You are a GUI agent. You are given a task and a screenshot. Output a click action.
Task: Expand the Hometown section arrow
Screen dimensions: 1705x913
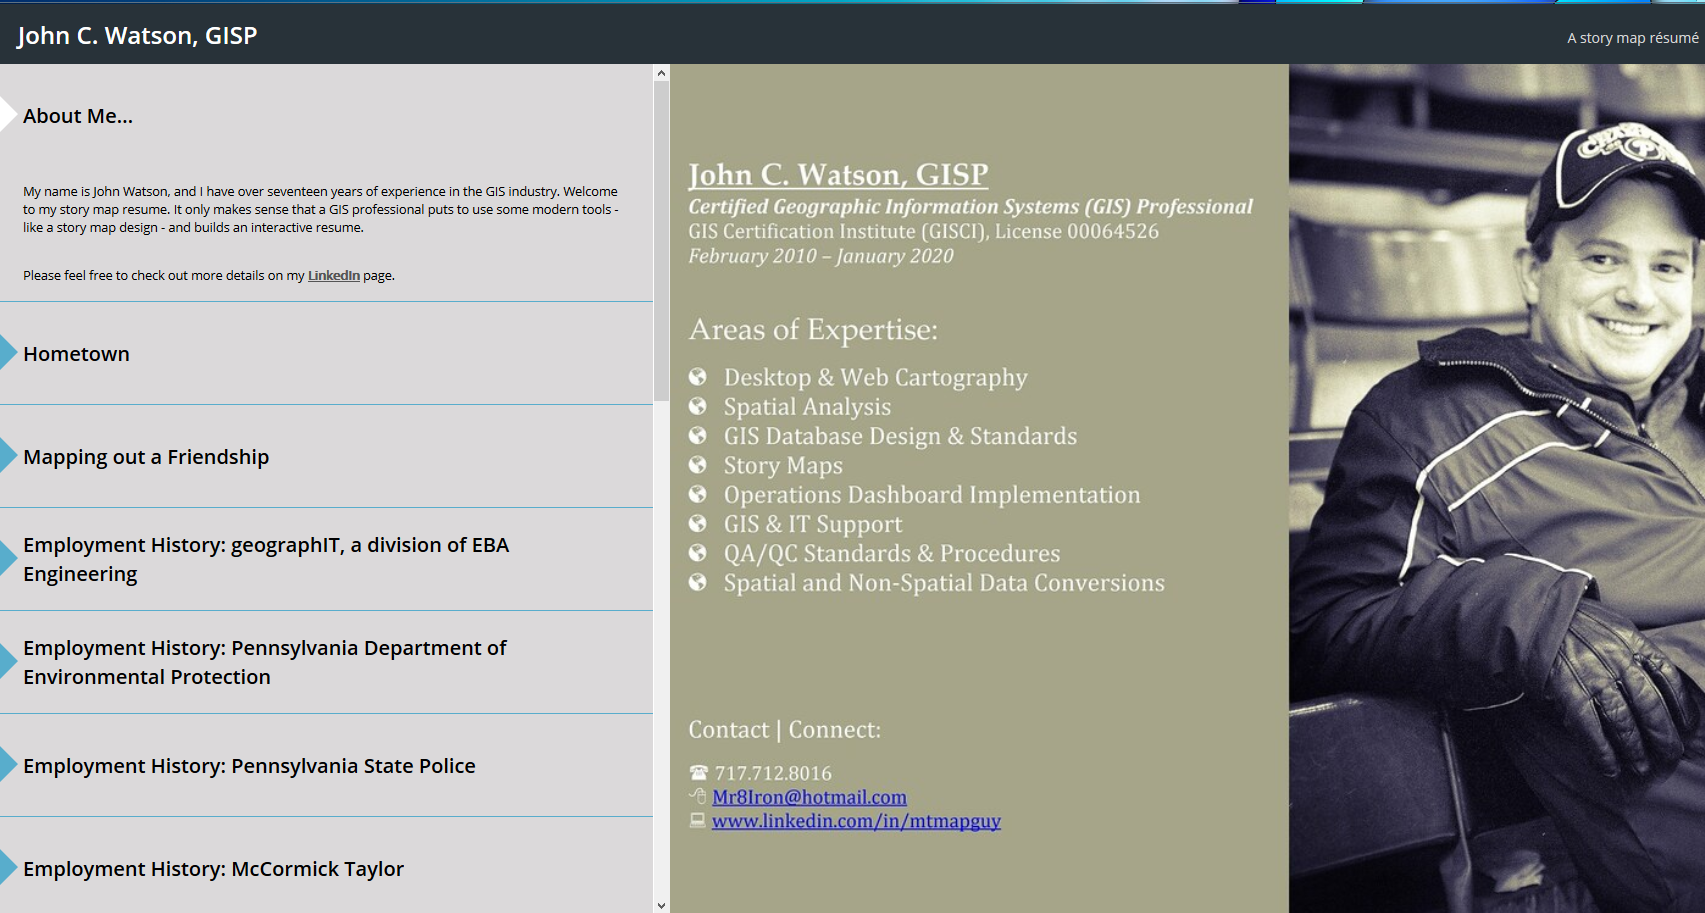pyautogui.click(x=8, y=352)
